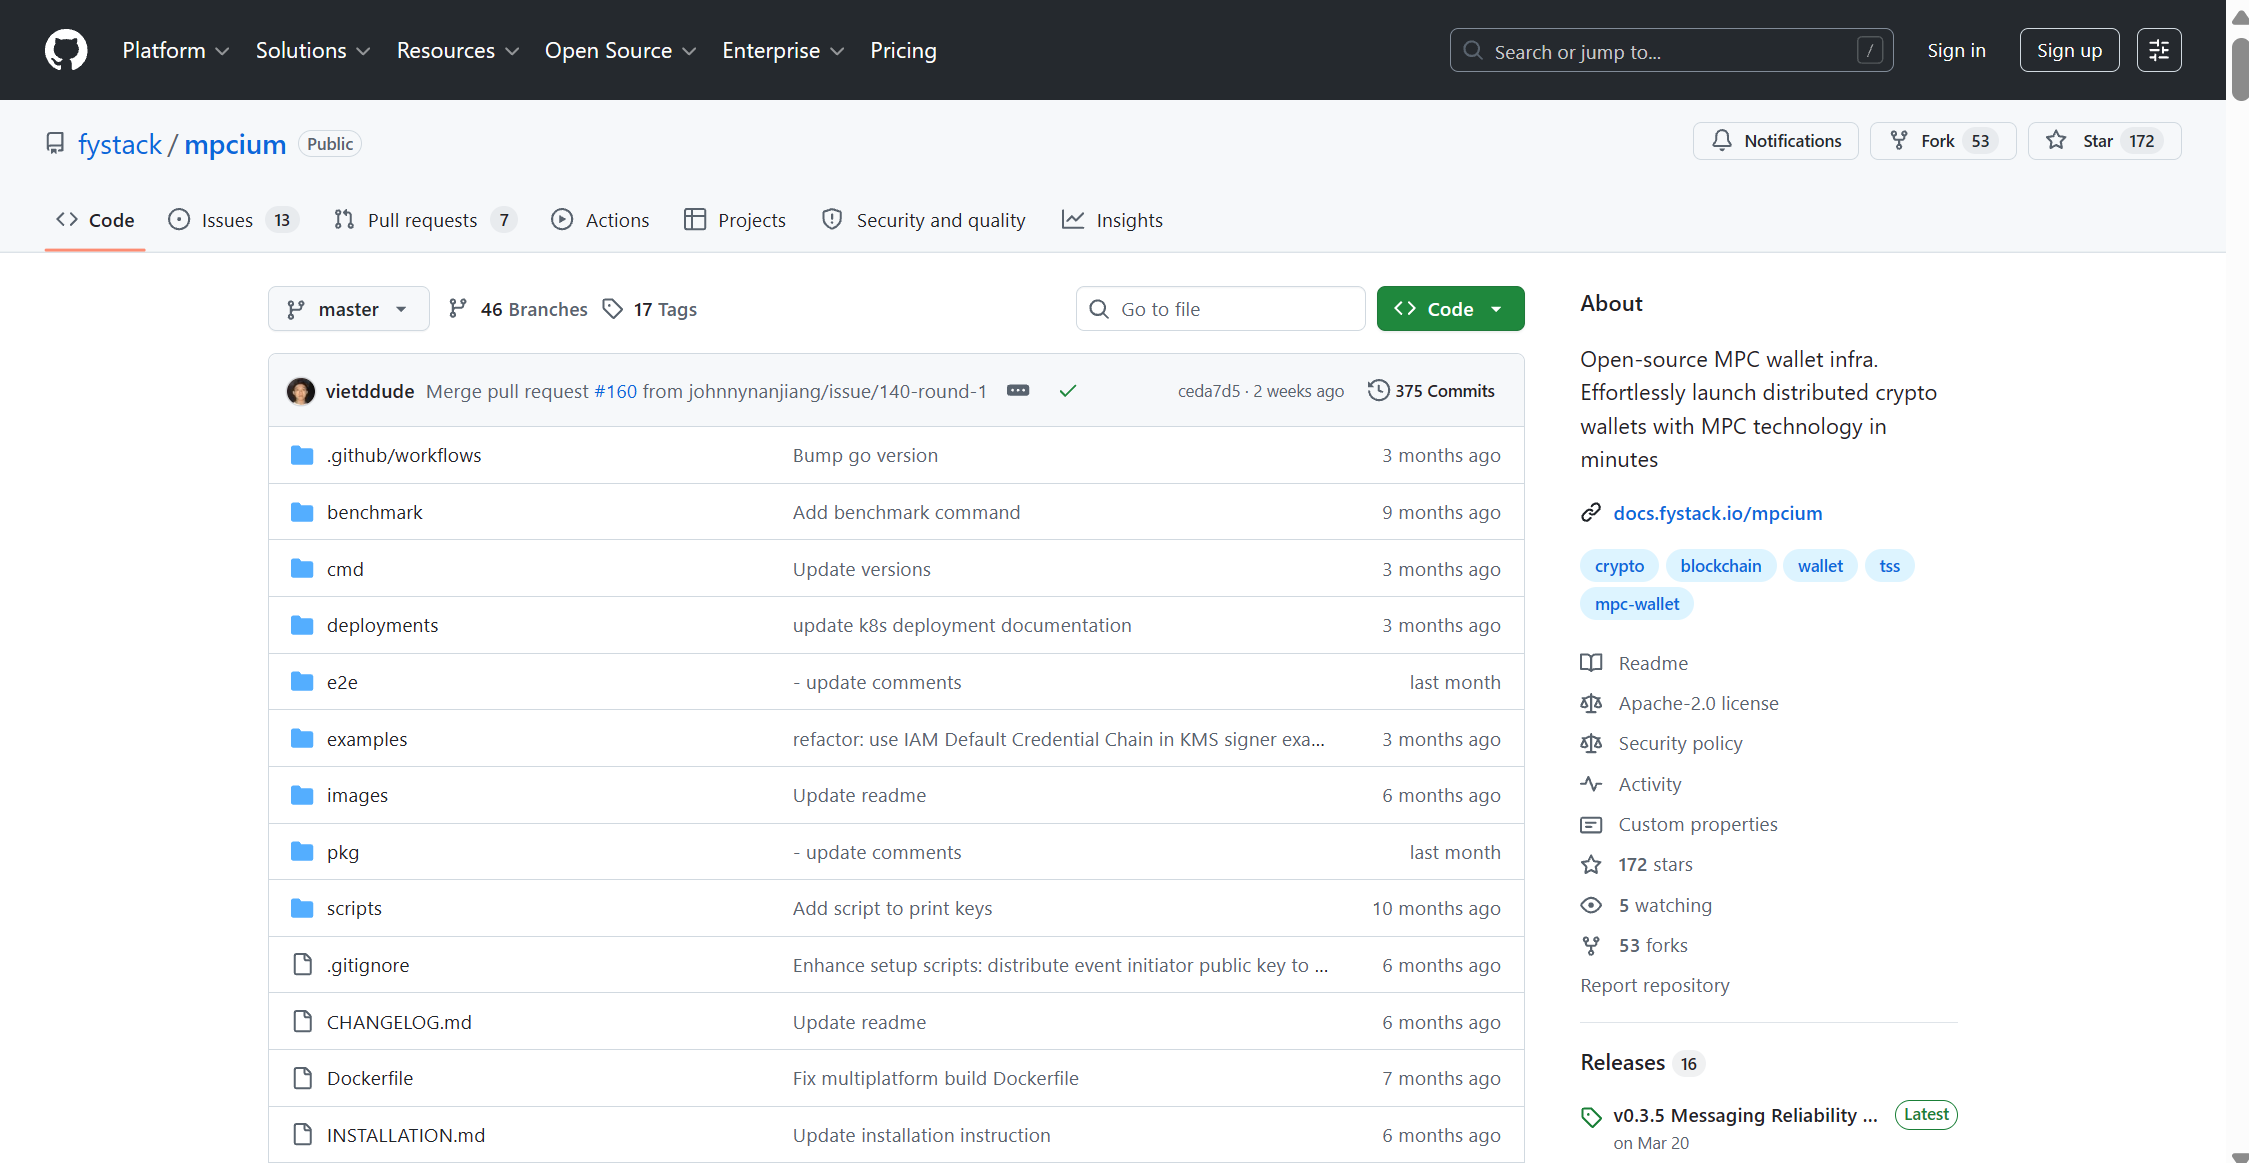Switch to the Actions tab
Image resolution: width=2249 pixels, height=1163 pixels.
tap(600, 220)
